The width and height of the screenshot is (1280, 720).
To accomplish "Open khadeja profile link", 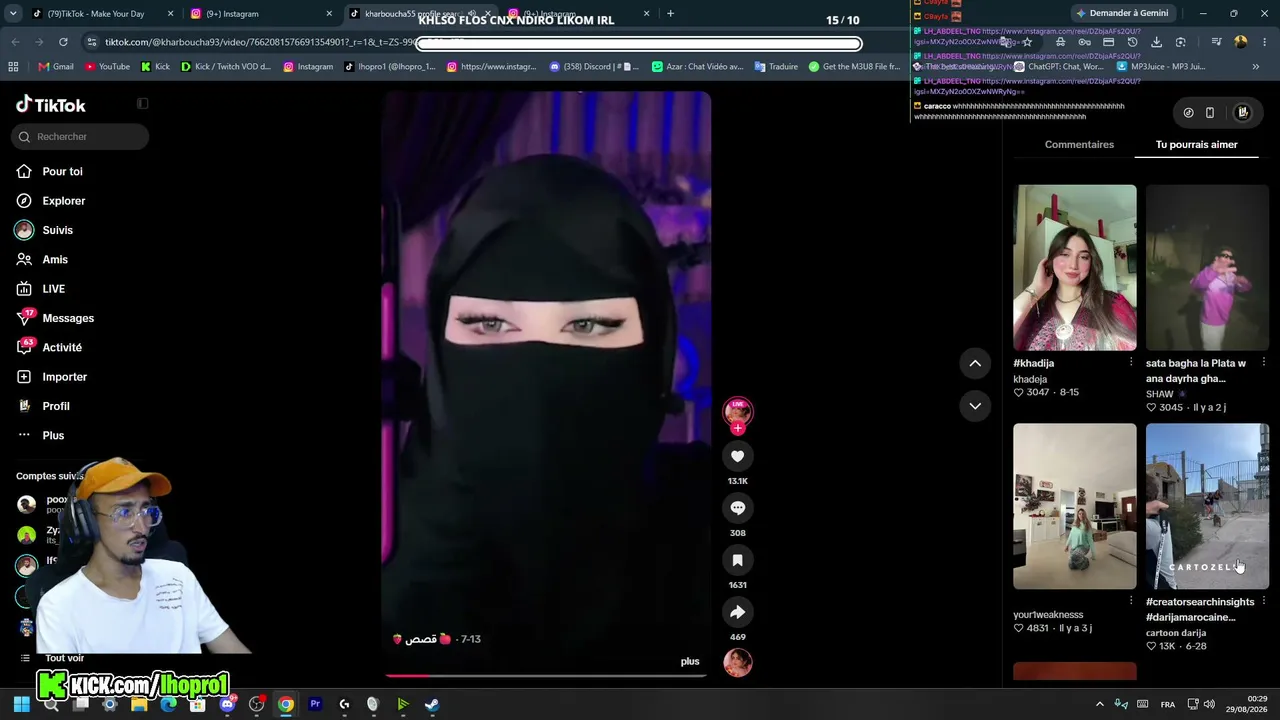I will pyautogui.click(x=1030, y=379).
